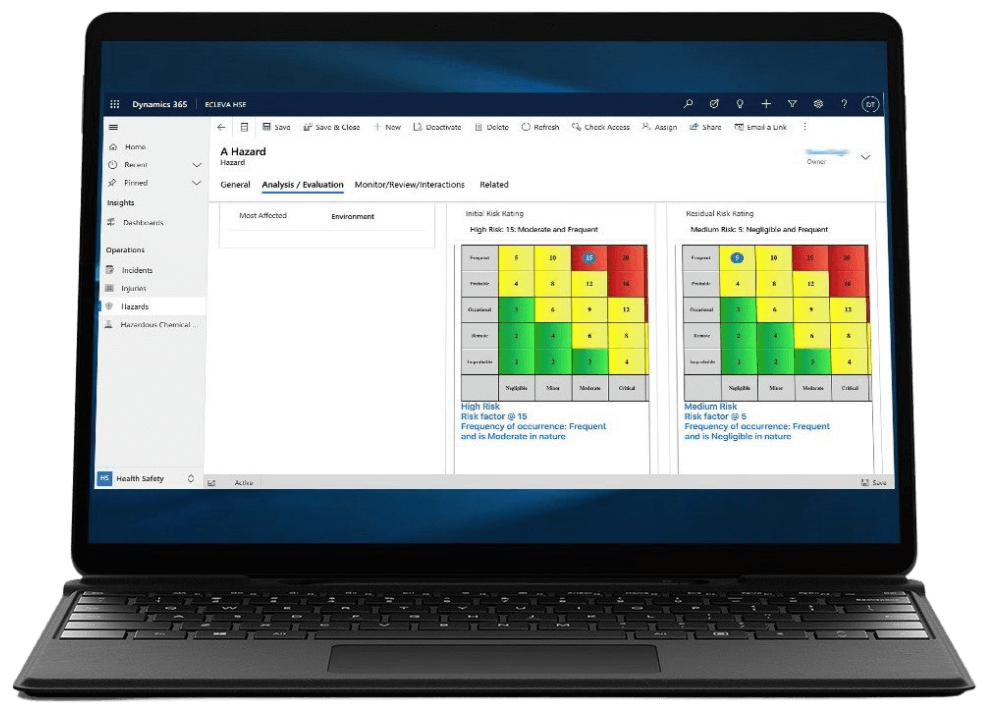Image resolution: width=990 pixels, height=715 pixels.
Task: Open Injuries in the sidebar
Action: click(x=134, y=289)
